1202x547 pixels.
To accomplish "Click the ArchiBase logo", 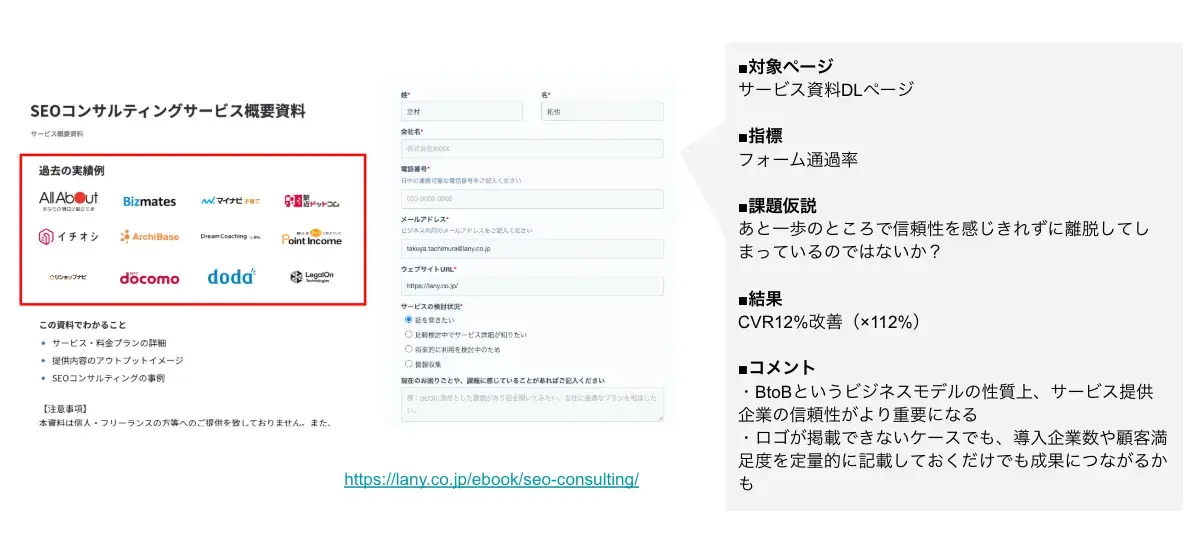I will click(x=149, y=237).
